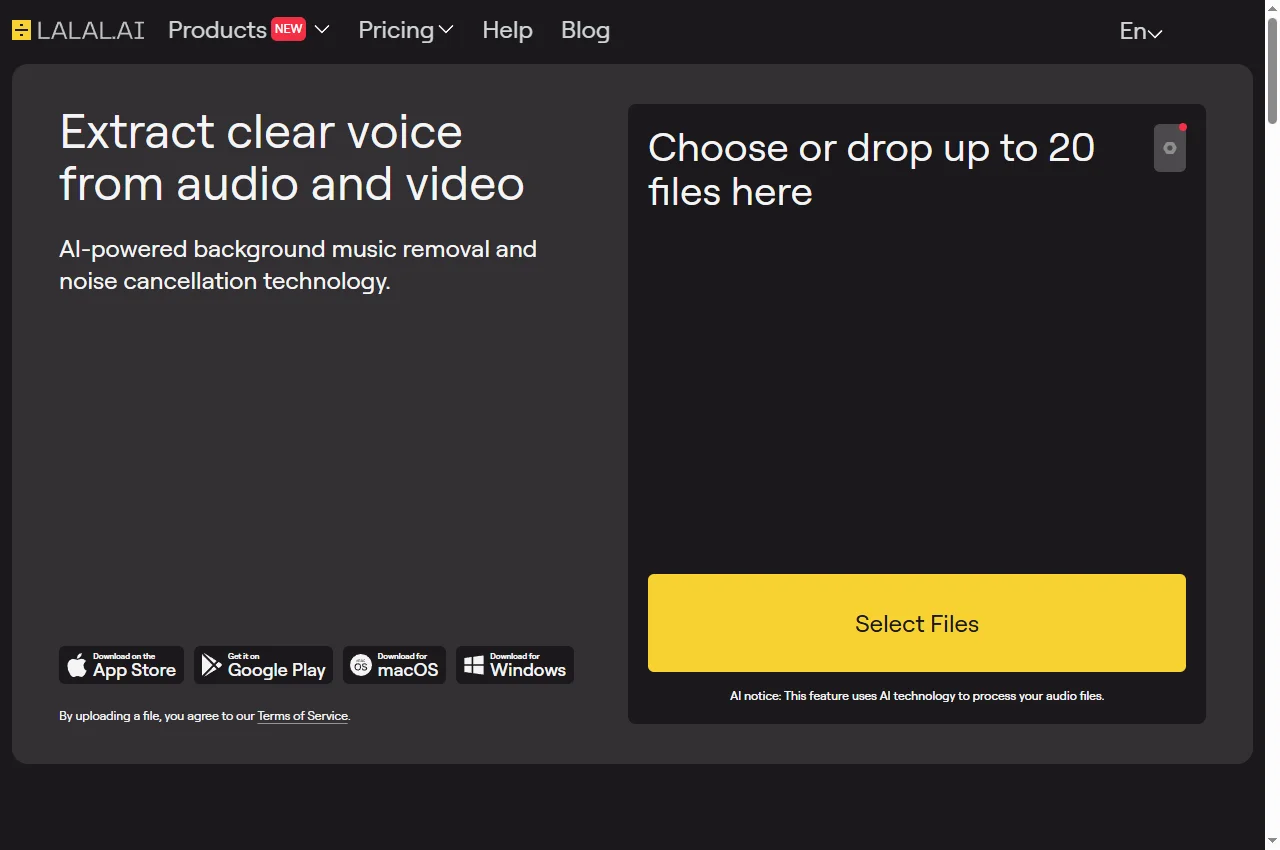The image size is (1280, 850).
Task: Click the Apple logo icon
Action: click(77, 665)
